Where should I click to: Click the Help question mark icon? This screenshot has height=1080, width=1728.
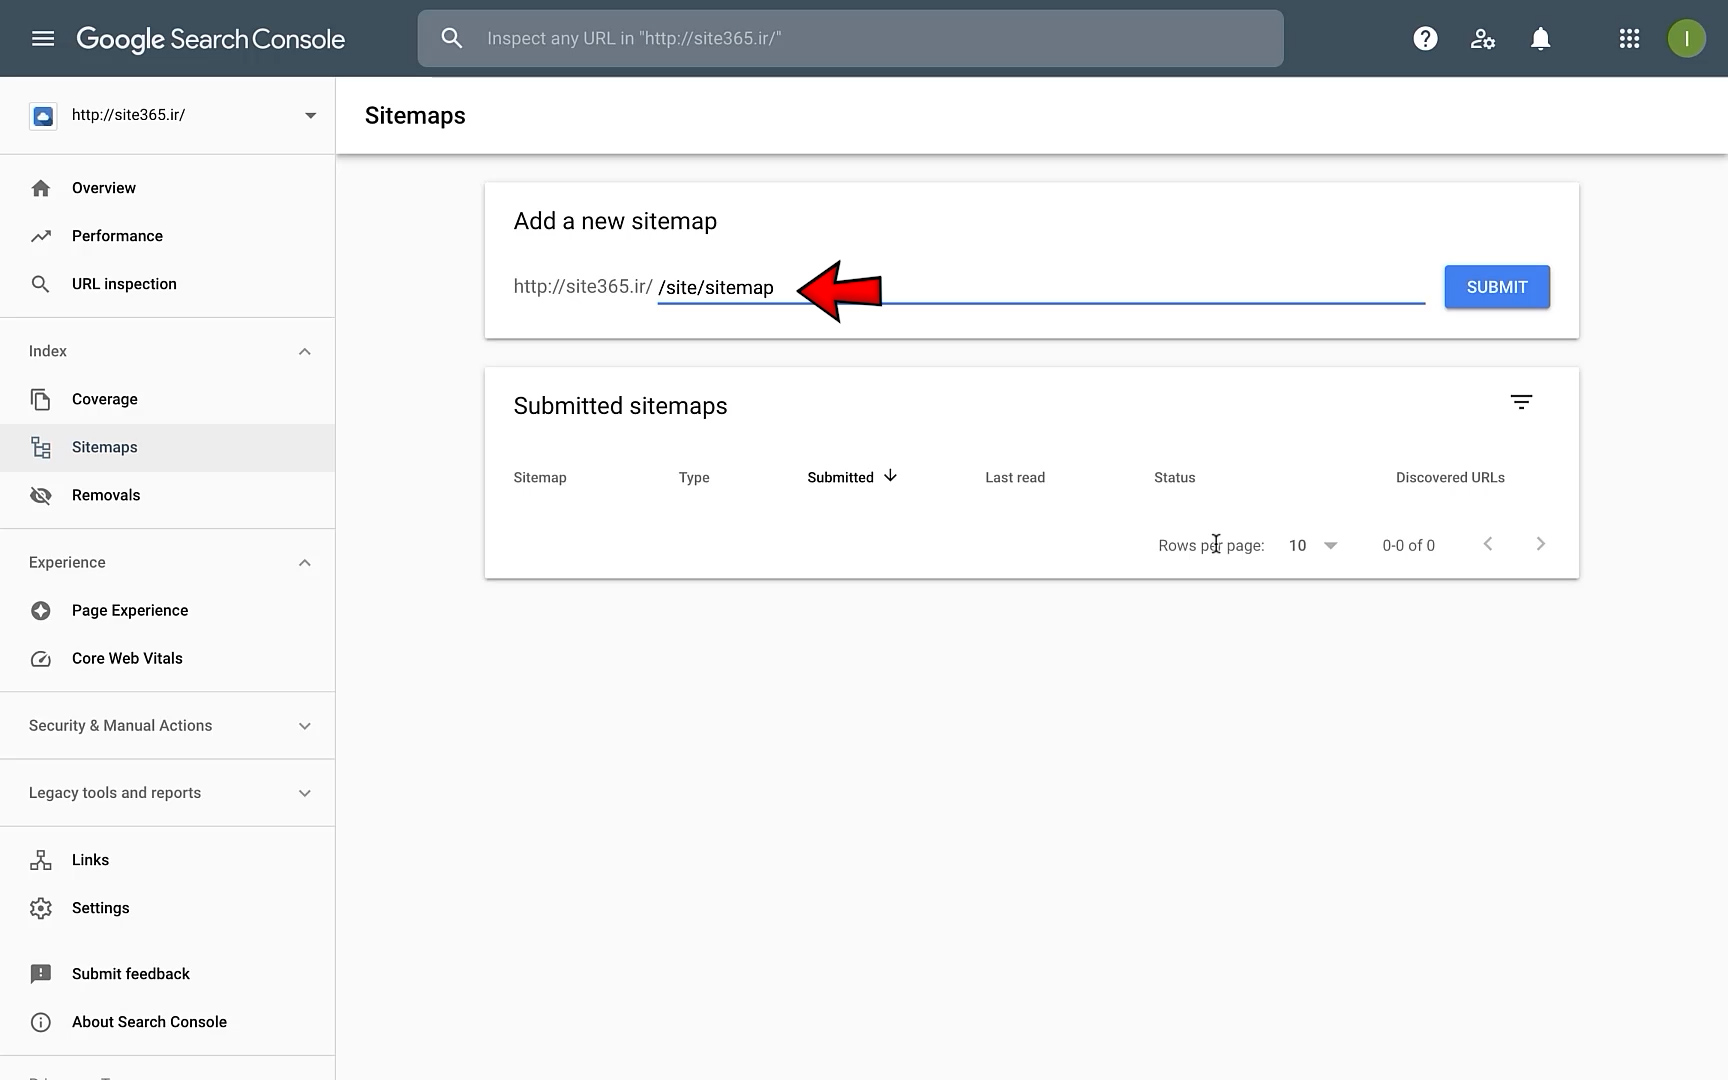pos(1425,39)
